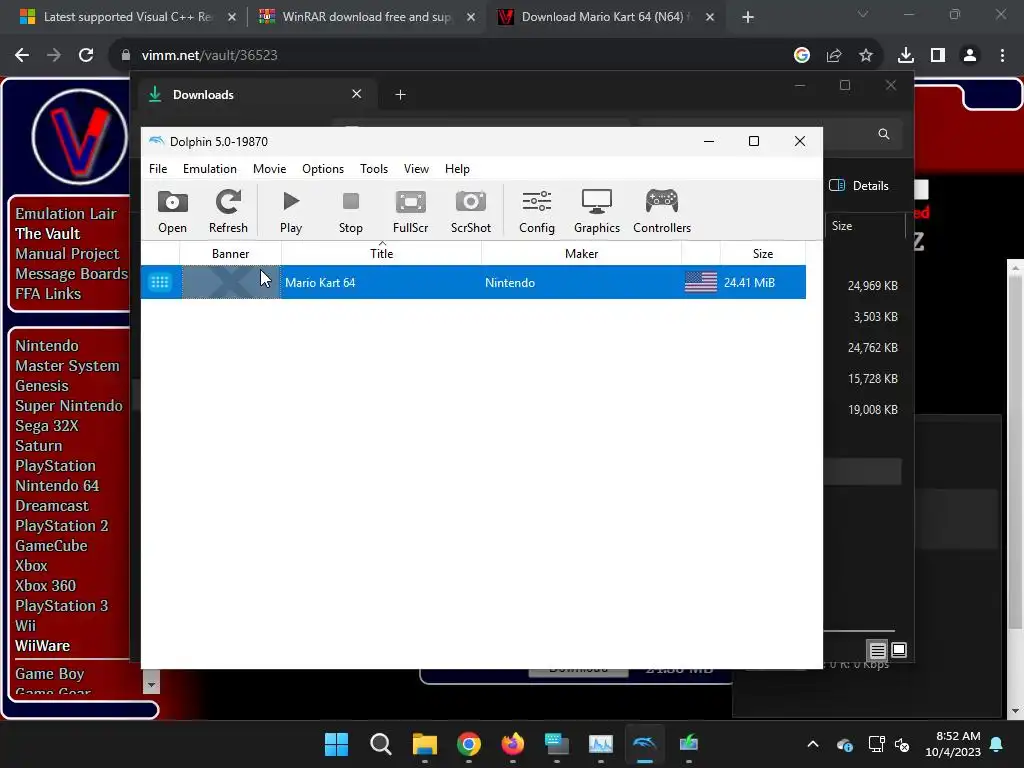Share this page from the toolbar

click(x=834, y=56)
